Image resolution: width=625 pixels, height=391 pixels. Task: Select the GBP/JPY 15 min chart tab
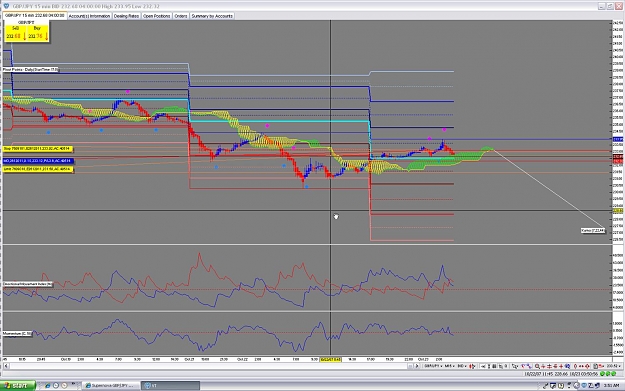(x=35, y=15)
